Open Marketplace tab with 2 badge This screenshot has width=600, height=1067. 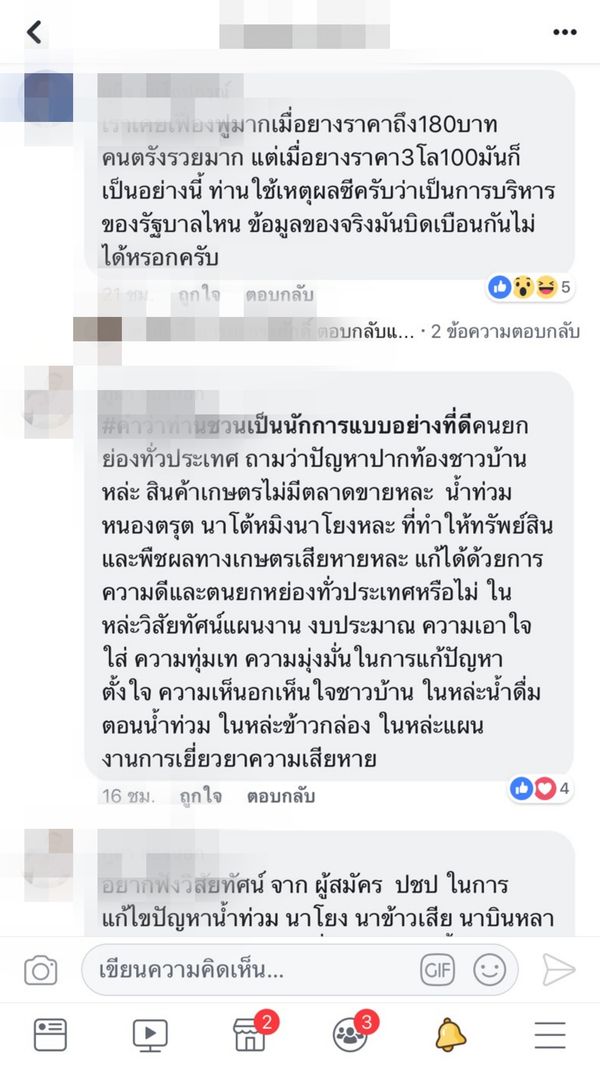(251, 1032)
